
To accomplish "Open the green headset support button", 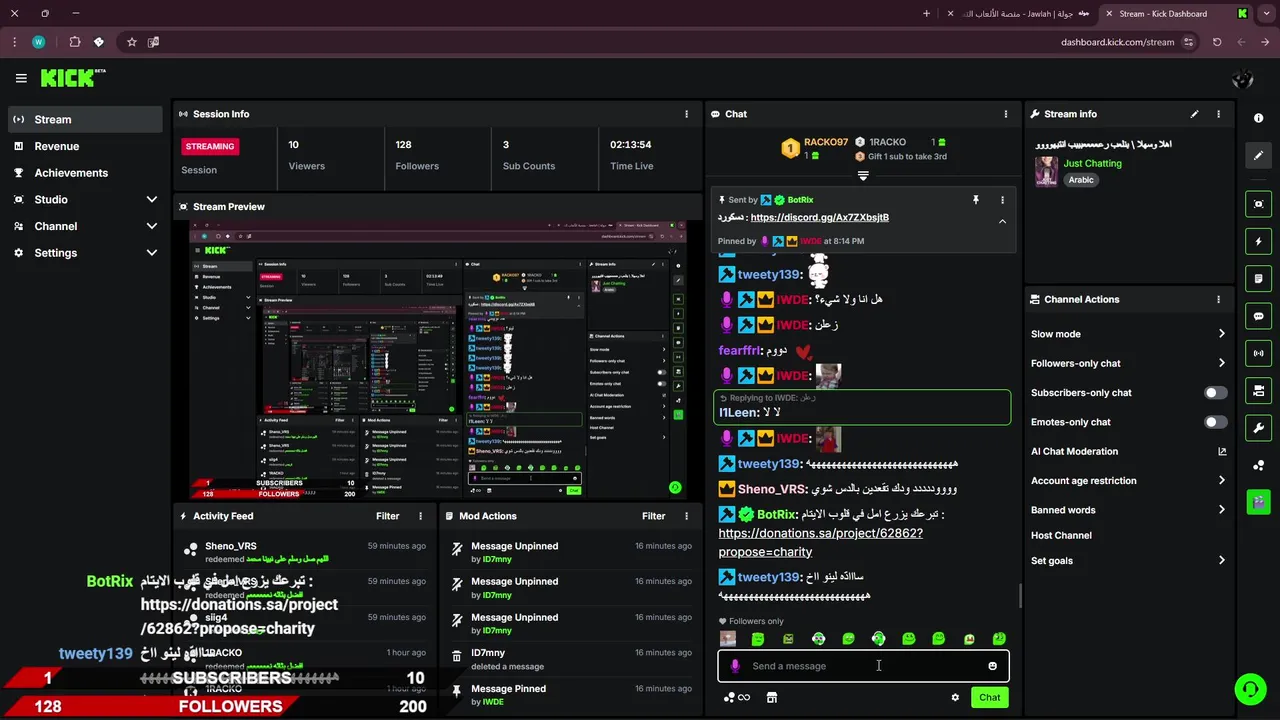I will click(1249, 690).
